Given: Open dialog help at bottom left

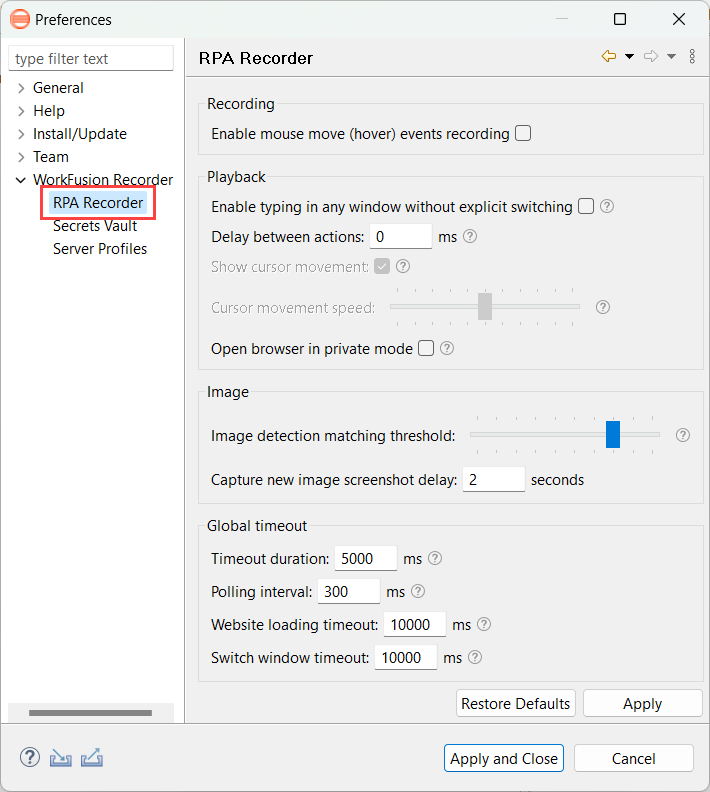Looking at the screenshot, I should [30, 757].
